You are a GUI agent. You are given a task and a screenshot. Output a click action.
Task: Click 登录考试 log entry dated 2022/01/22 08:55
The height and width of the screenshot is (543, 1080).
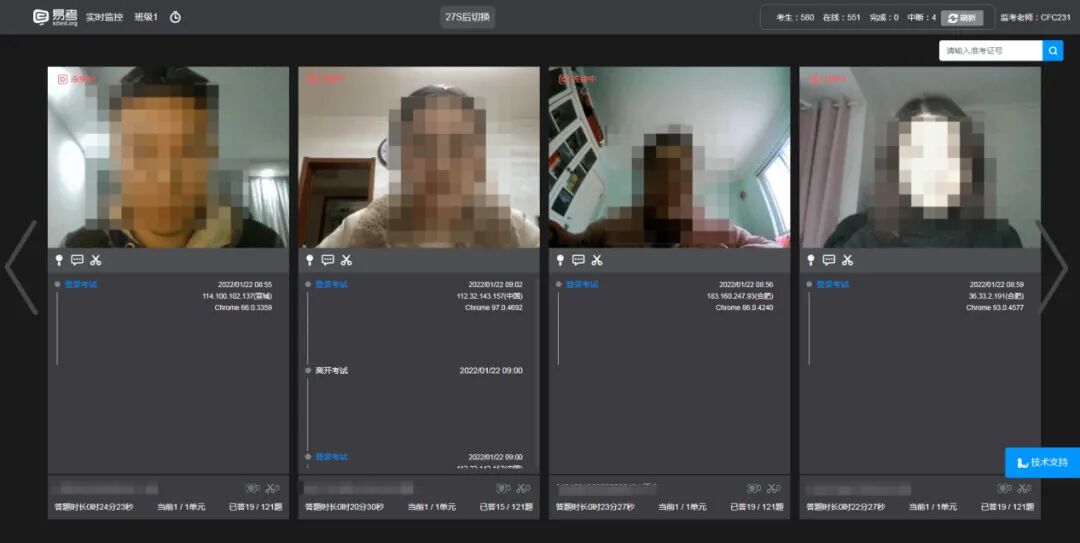(81, 284)
